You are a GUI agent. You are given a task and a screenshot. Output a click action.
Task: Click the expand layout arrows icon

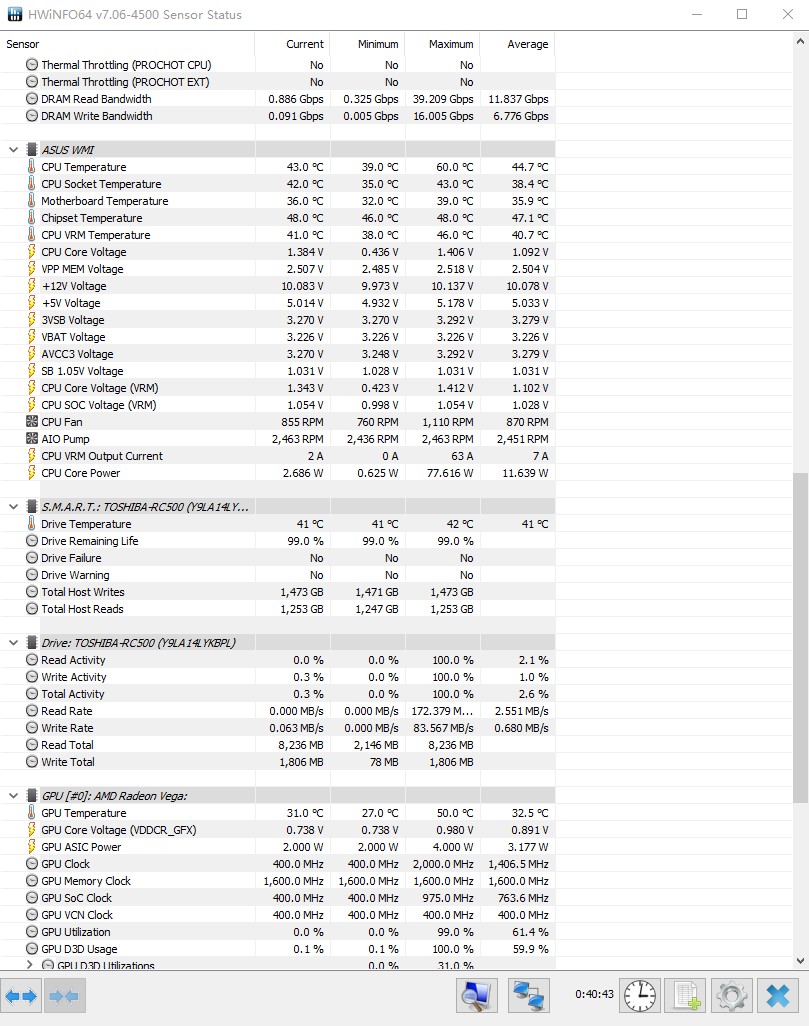coord(22,996)
